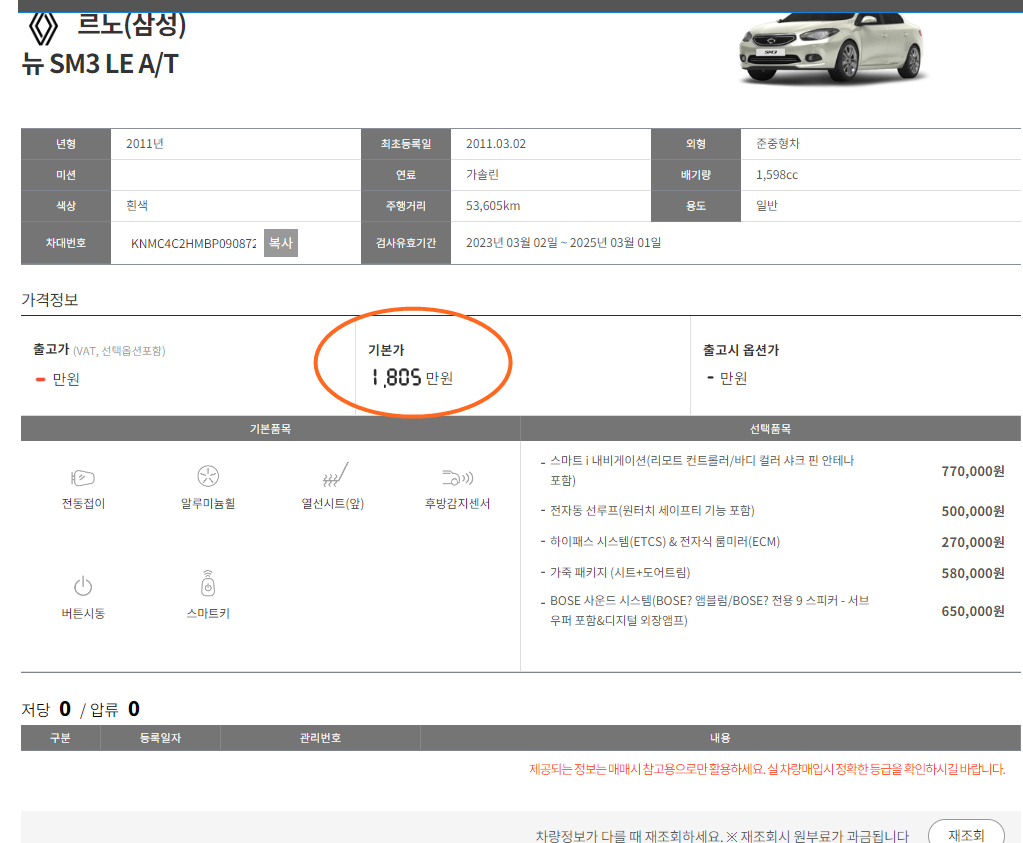This screenshot has width=1023, height=843.
Task: Click the 출고가 factory price label
Action: 51,349
